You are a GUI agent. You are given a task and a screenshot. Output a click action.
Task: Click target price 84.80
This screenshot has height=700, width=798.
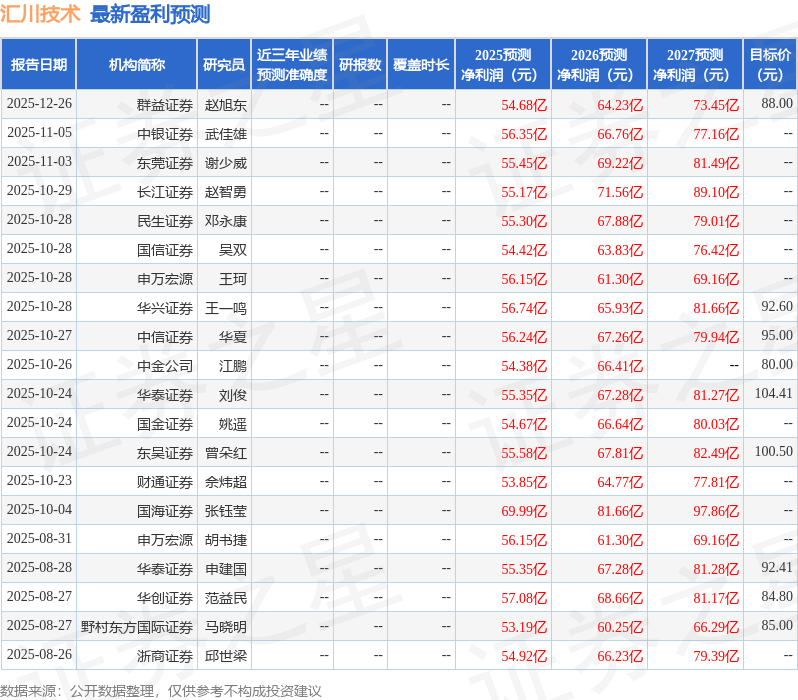point(777,597)
